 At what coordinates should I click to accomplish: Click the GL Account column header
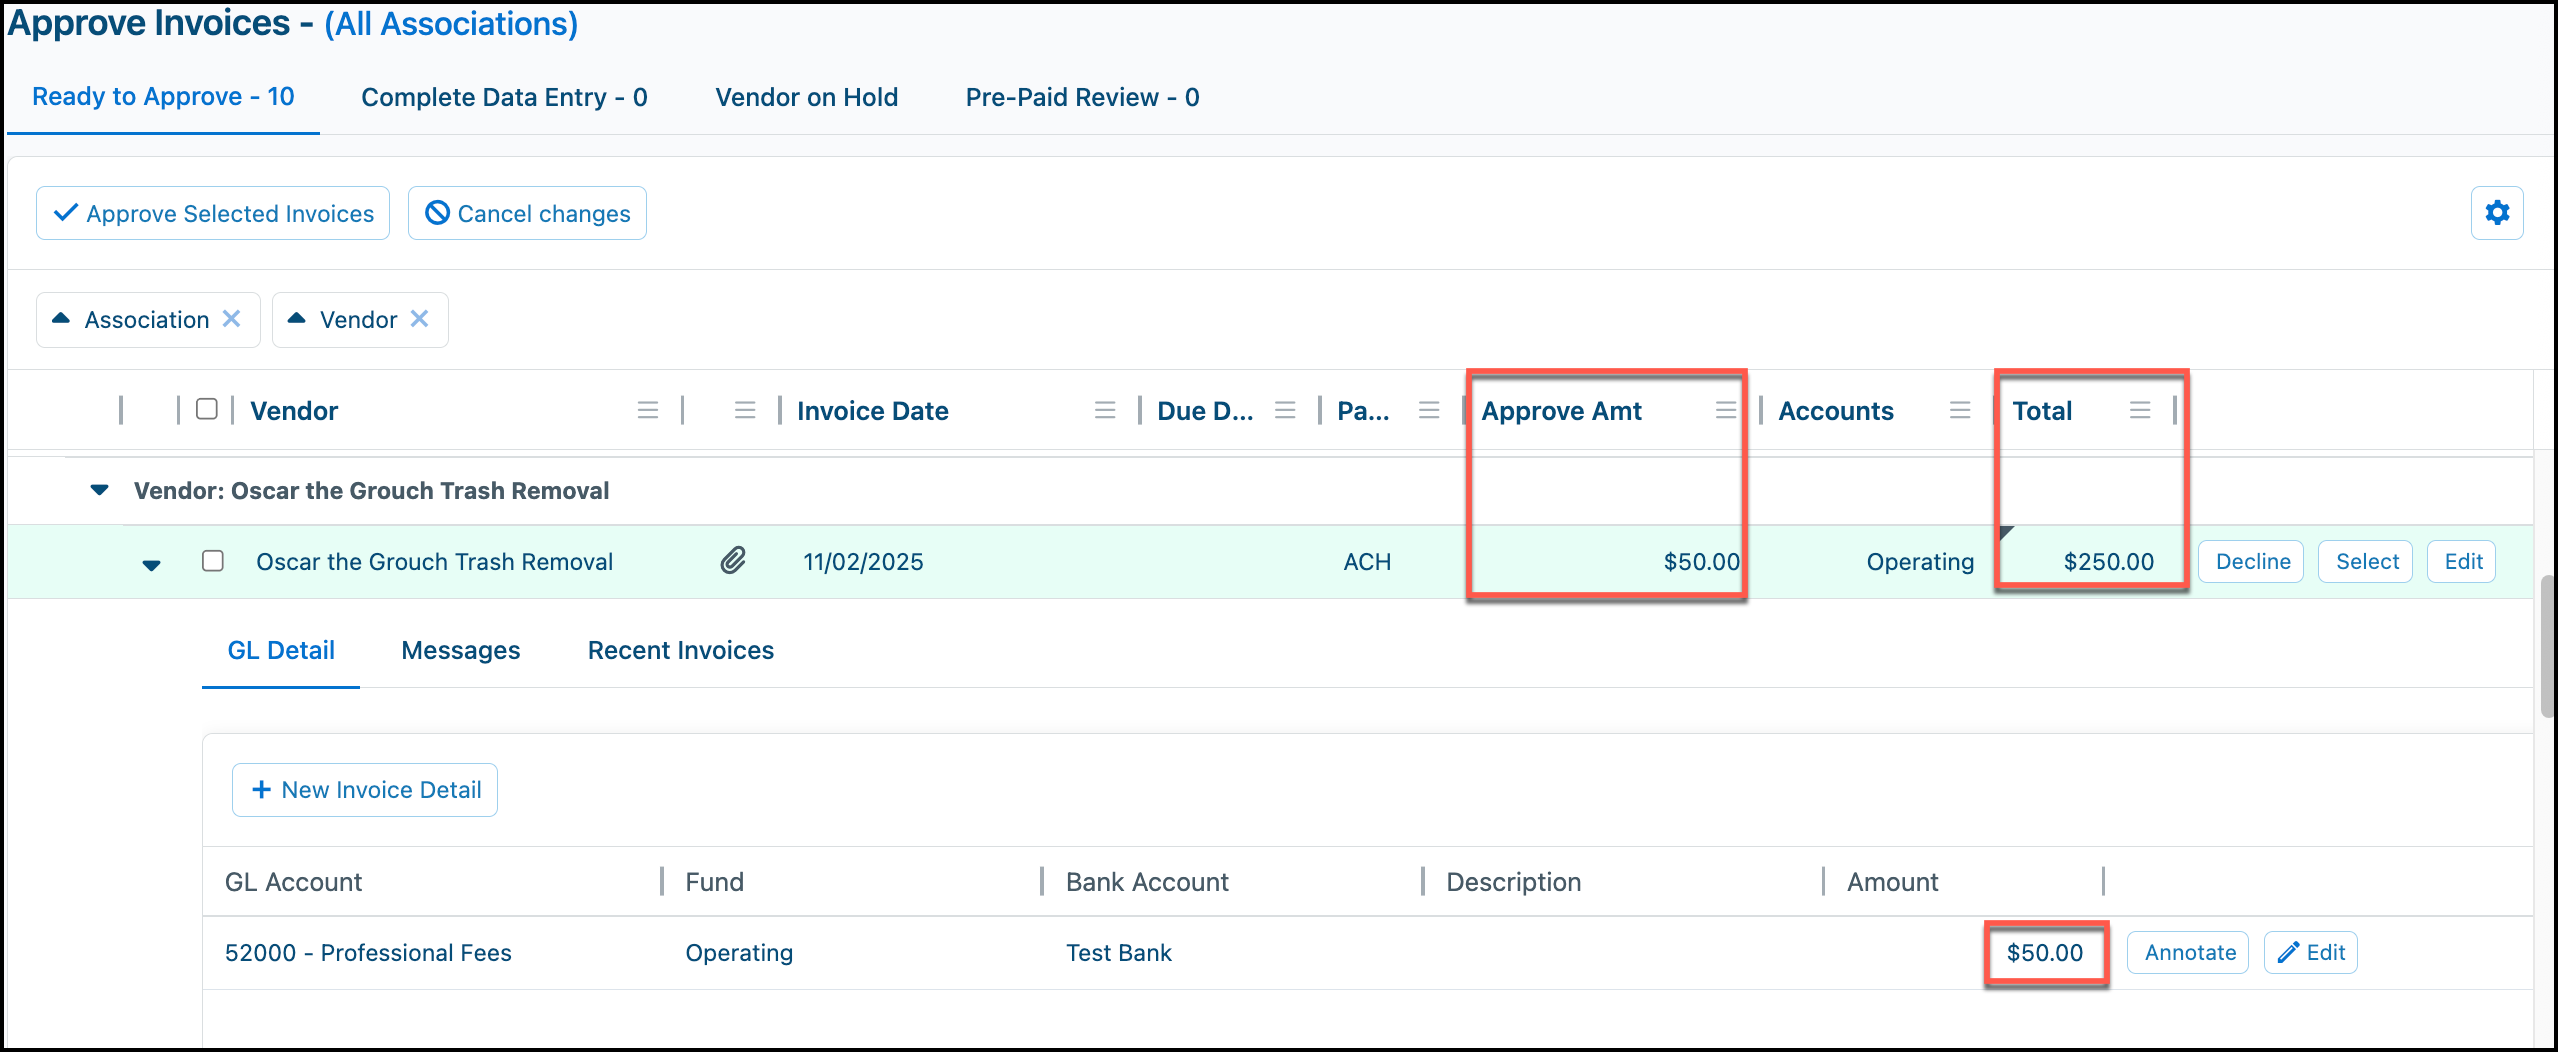pyautogui.click(x=293, y=882)
